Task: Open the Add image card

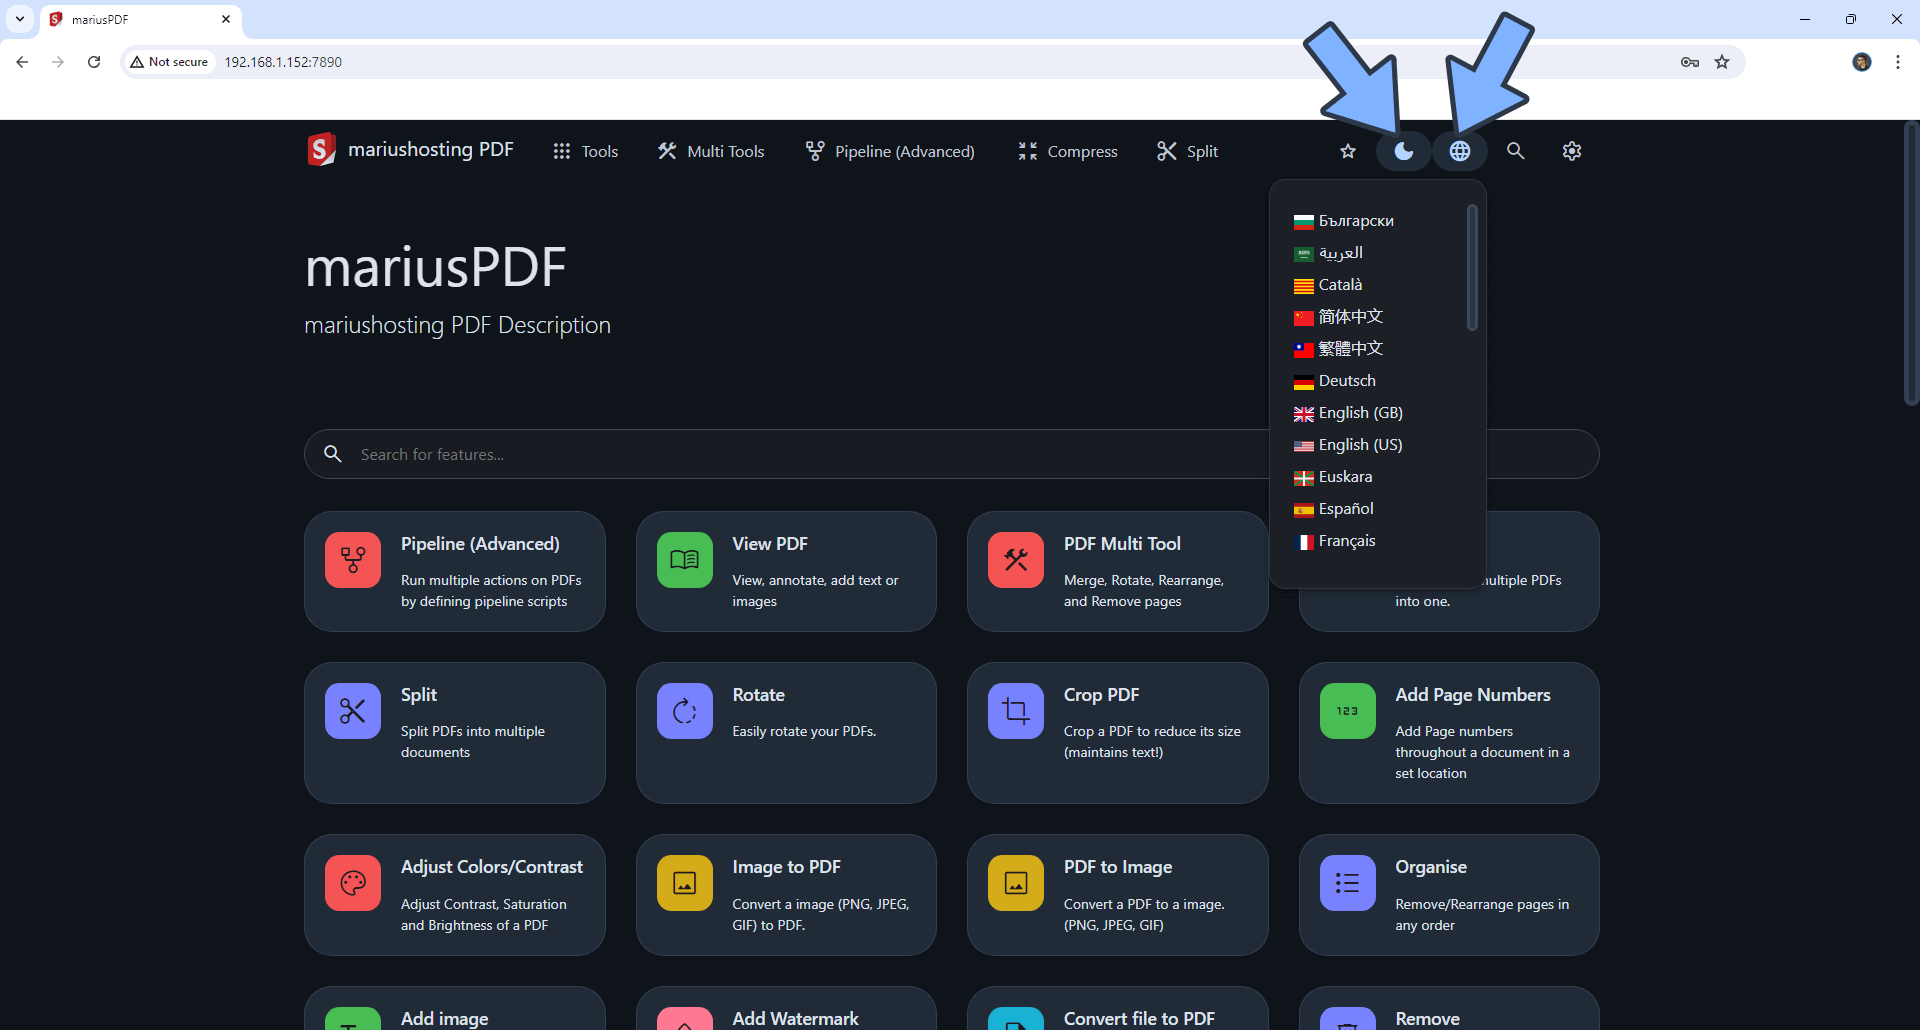Action: pos(455,1008)
